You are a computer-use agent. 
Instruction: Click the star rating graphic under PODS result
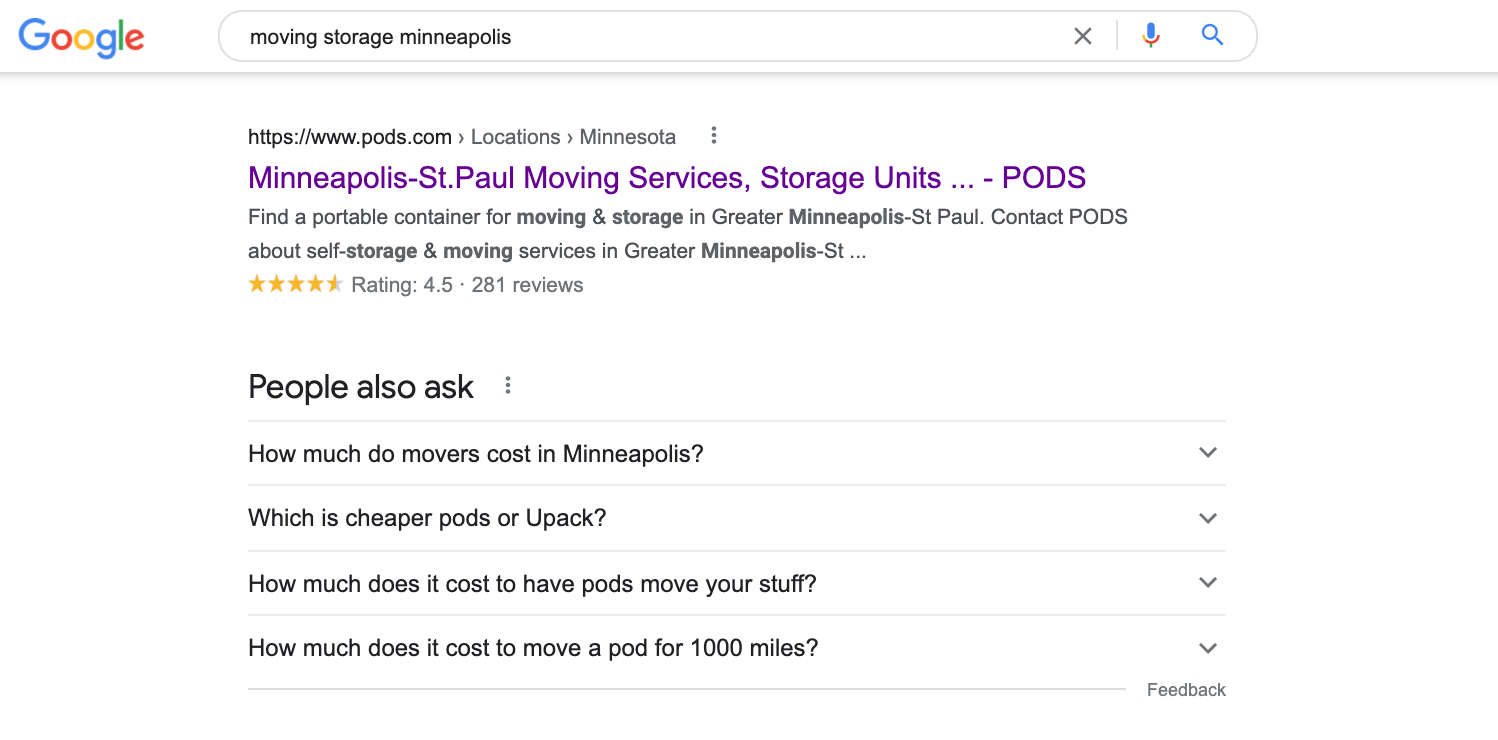(296, 284)
